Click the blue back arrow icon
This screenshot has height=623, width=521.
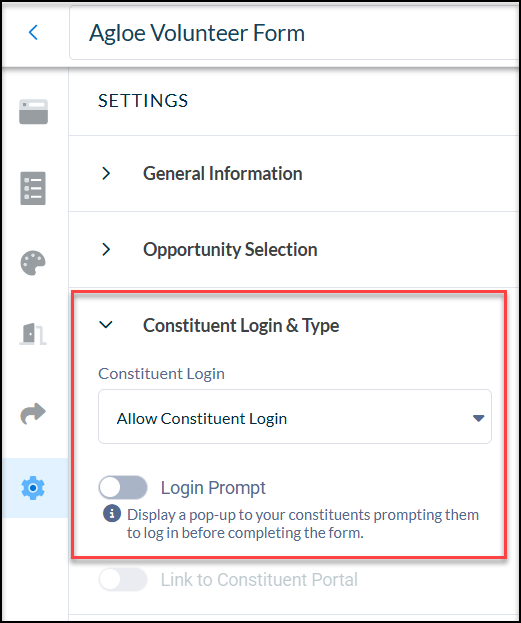pos(33,32)
